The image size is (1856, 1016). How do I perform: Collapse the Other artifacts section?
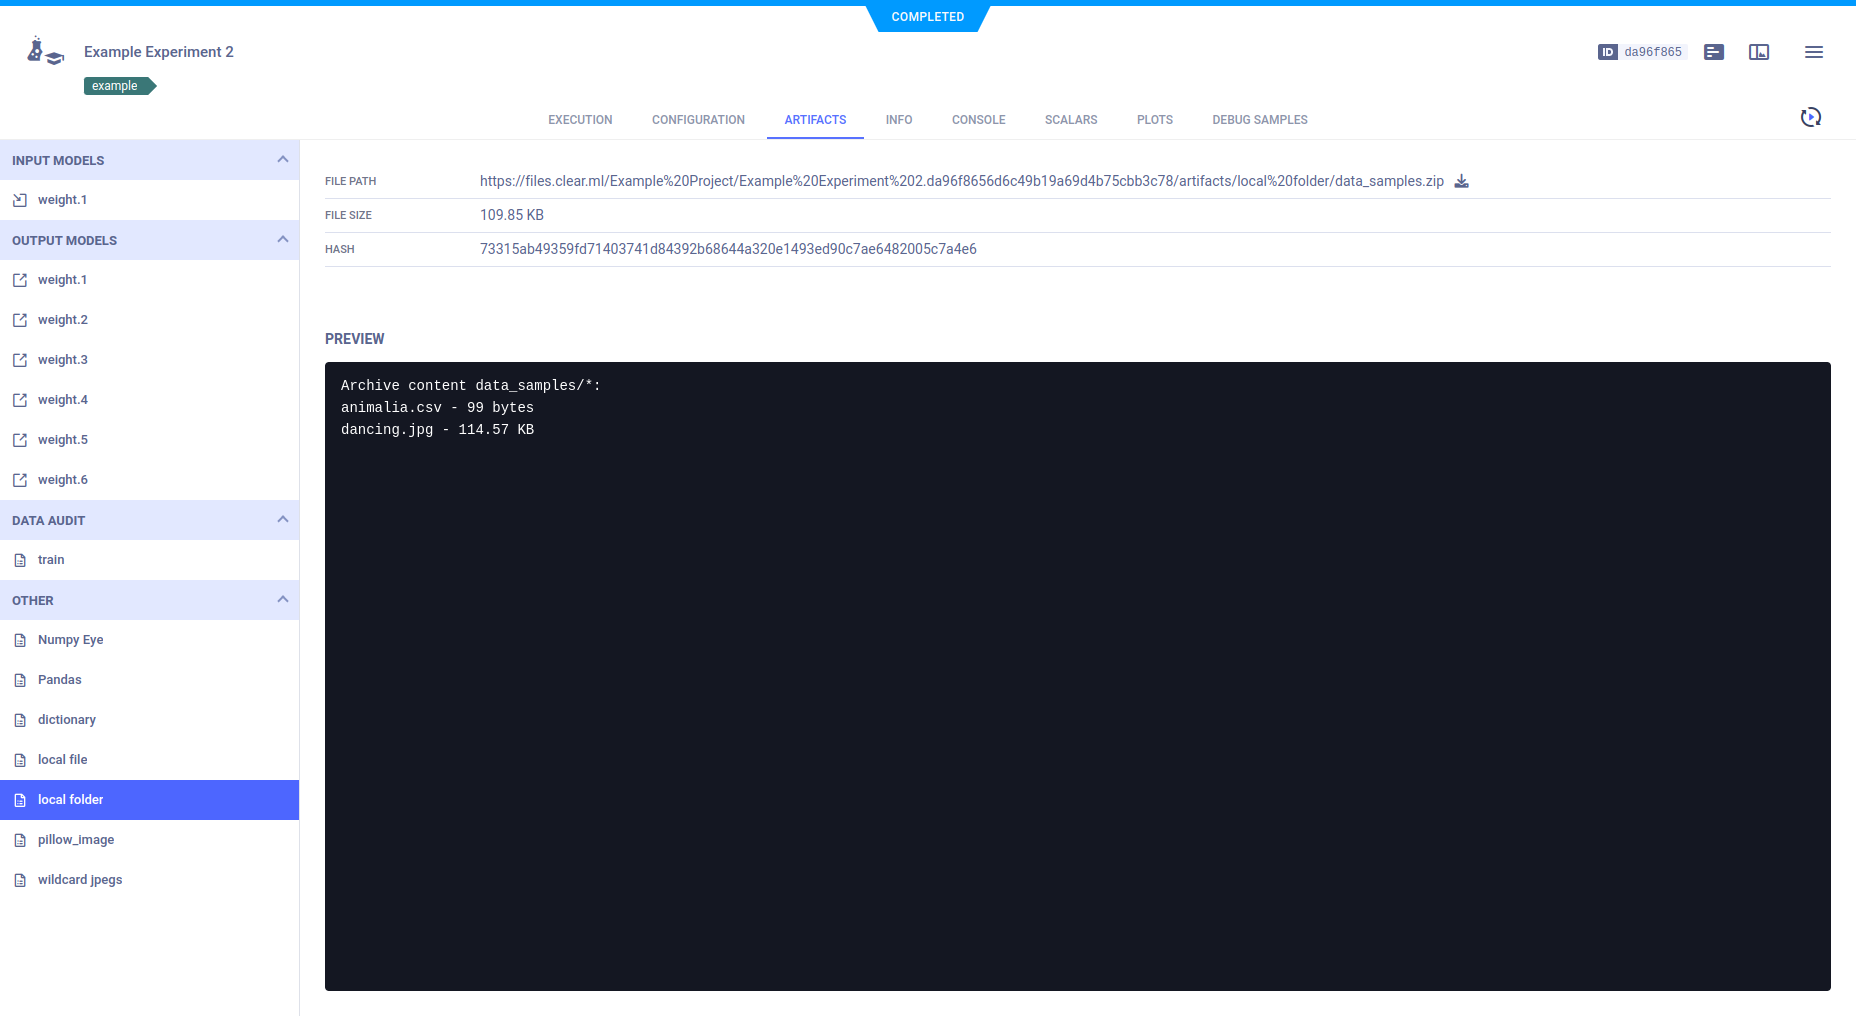[x=282, y=600]
